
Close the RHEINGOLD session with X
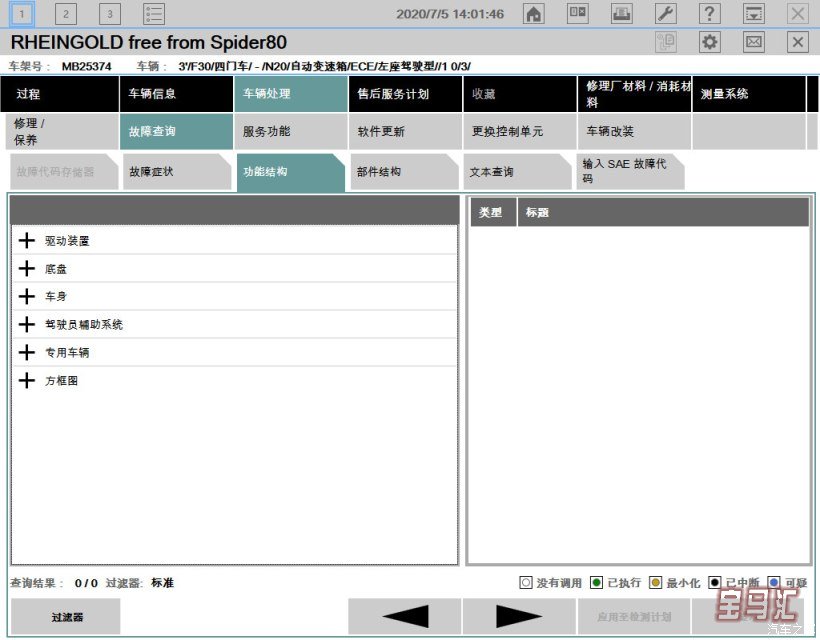(798, 42)
